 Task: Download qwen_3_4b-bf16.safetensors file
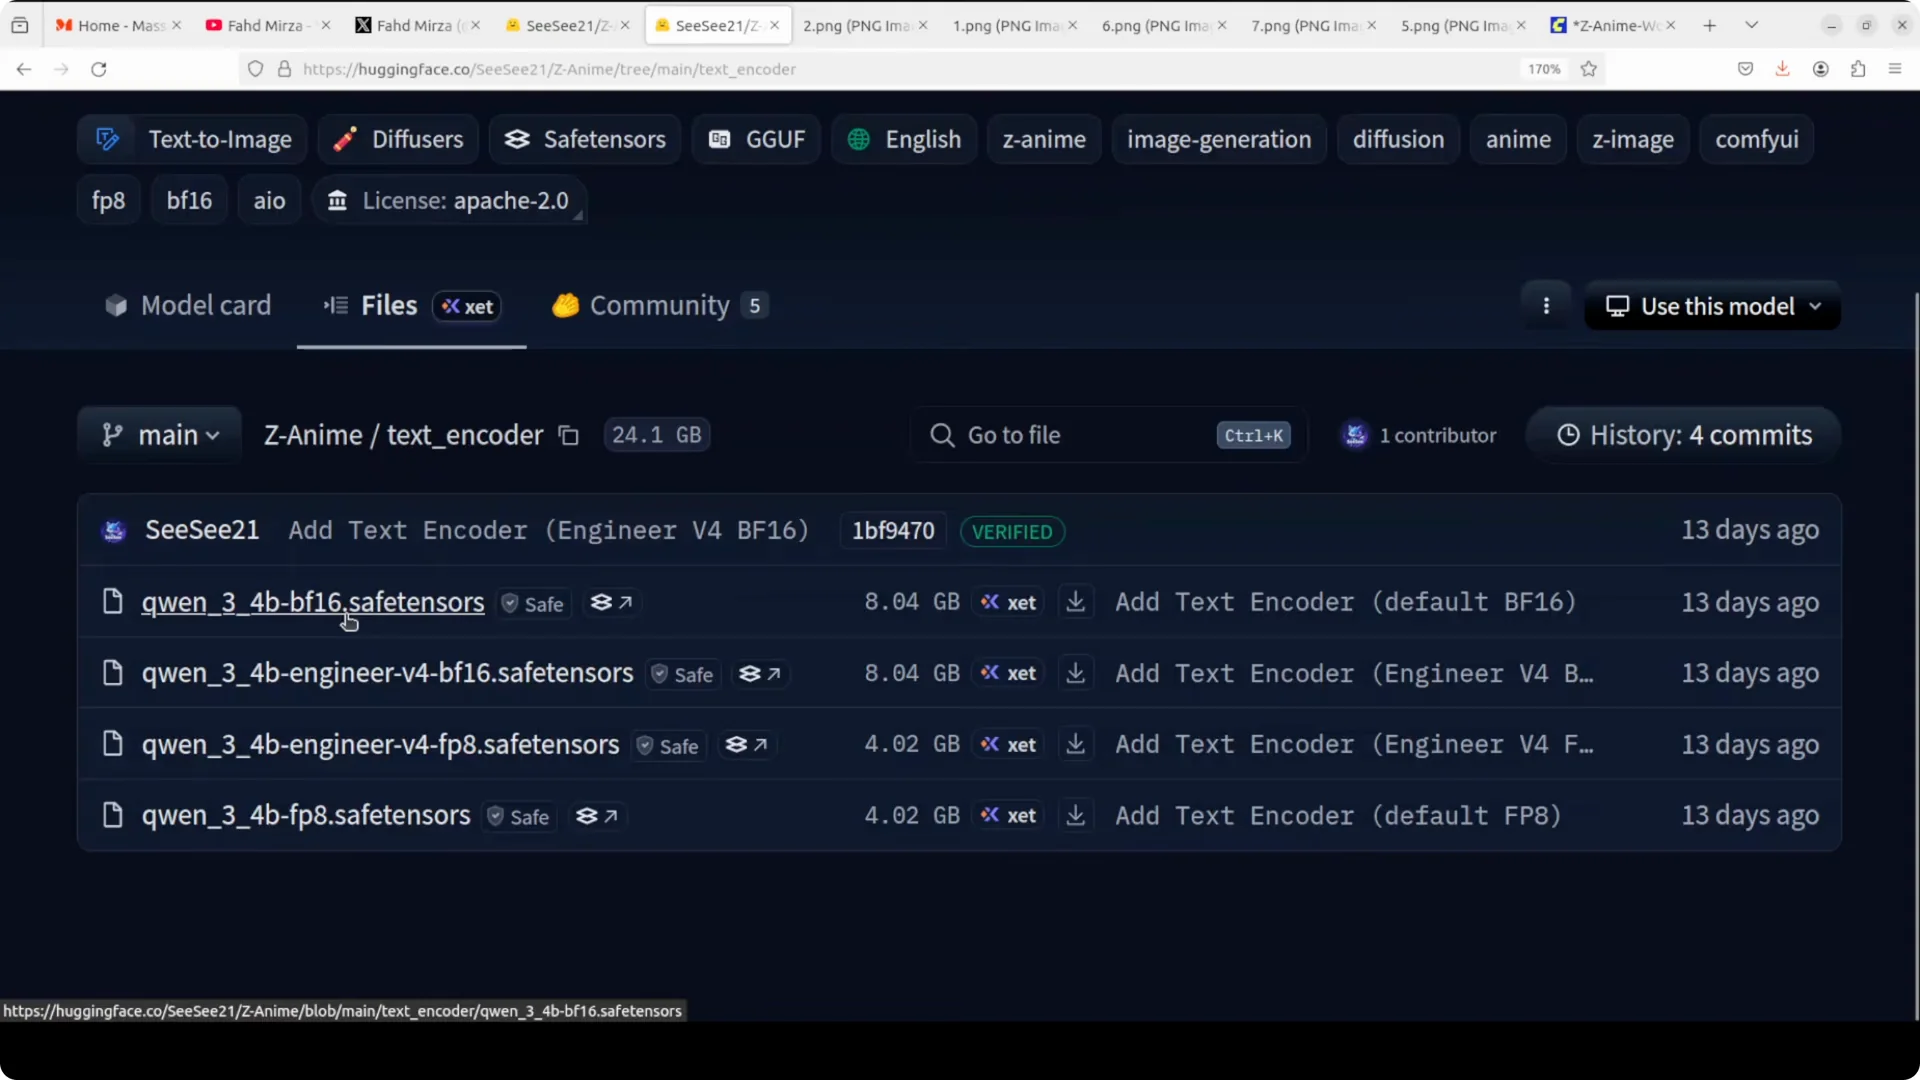tap(1076, 603)
